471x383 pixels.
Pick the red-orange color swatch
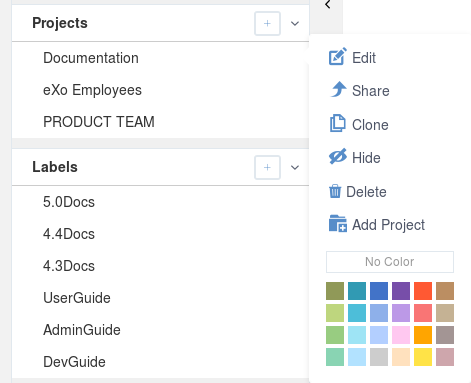coord(423,291)
